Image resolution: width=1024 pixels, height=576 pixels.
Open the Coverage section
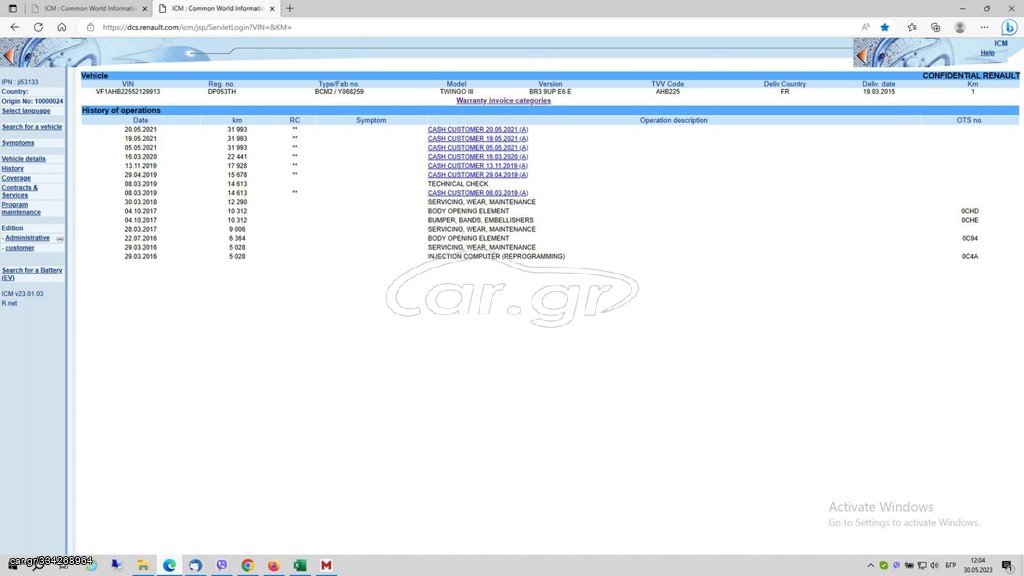coord(16,178)
